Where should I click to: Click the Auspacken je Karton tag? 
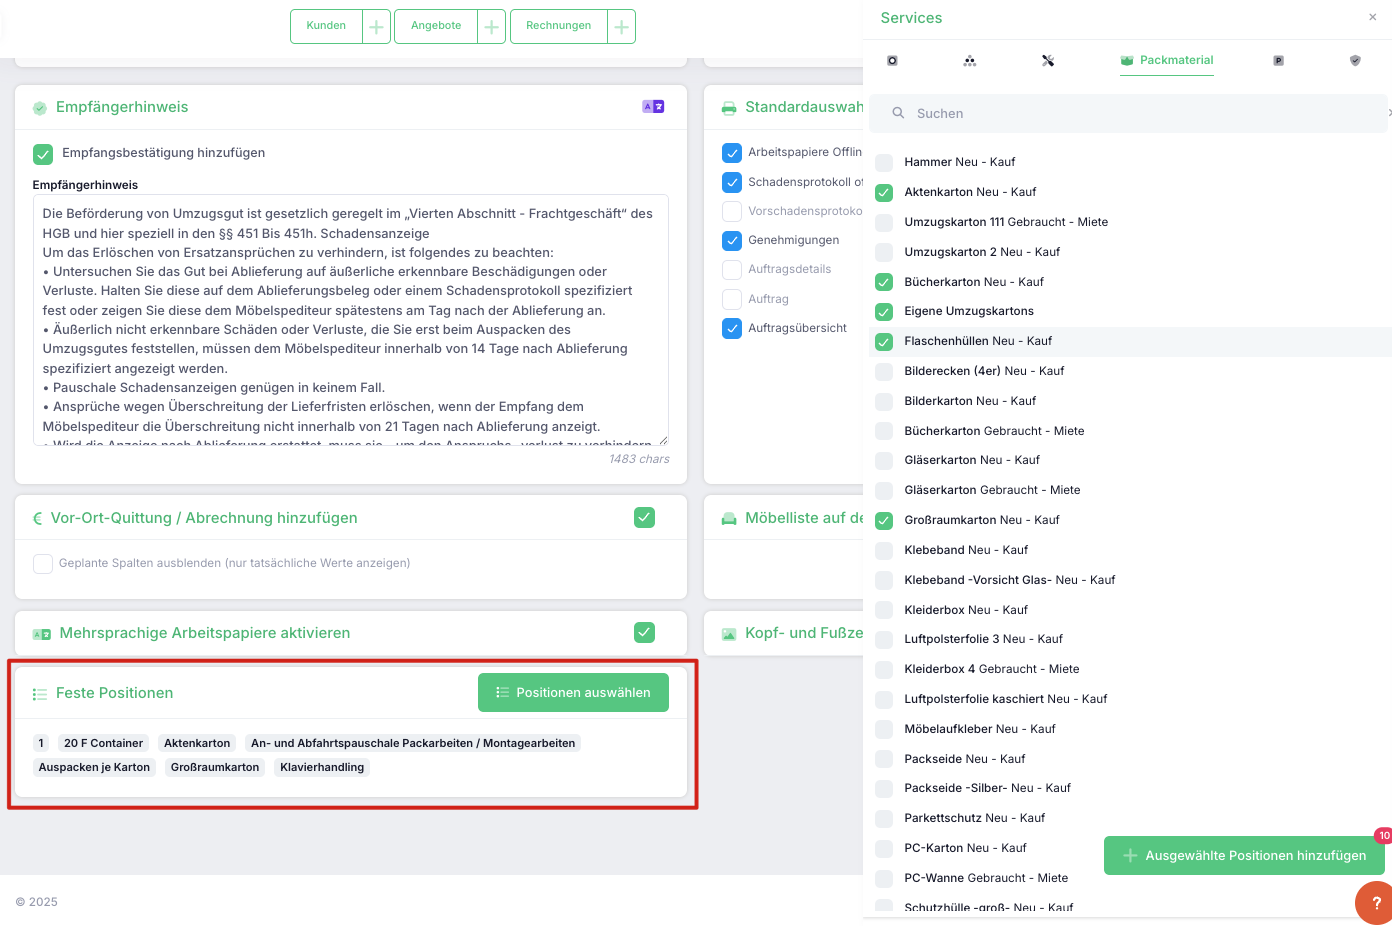95,768
